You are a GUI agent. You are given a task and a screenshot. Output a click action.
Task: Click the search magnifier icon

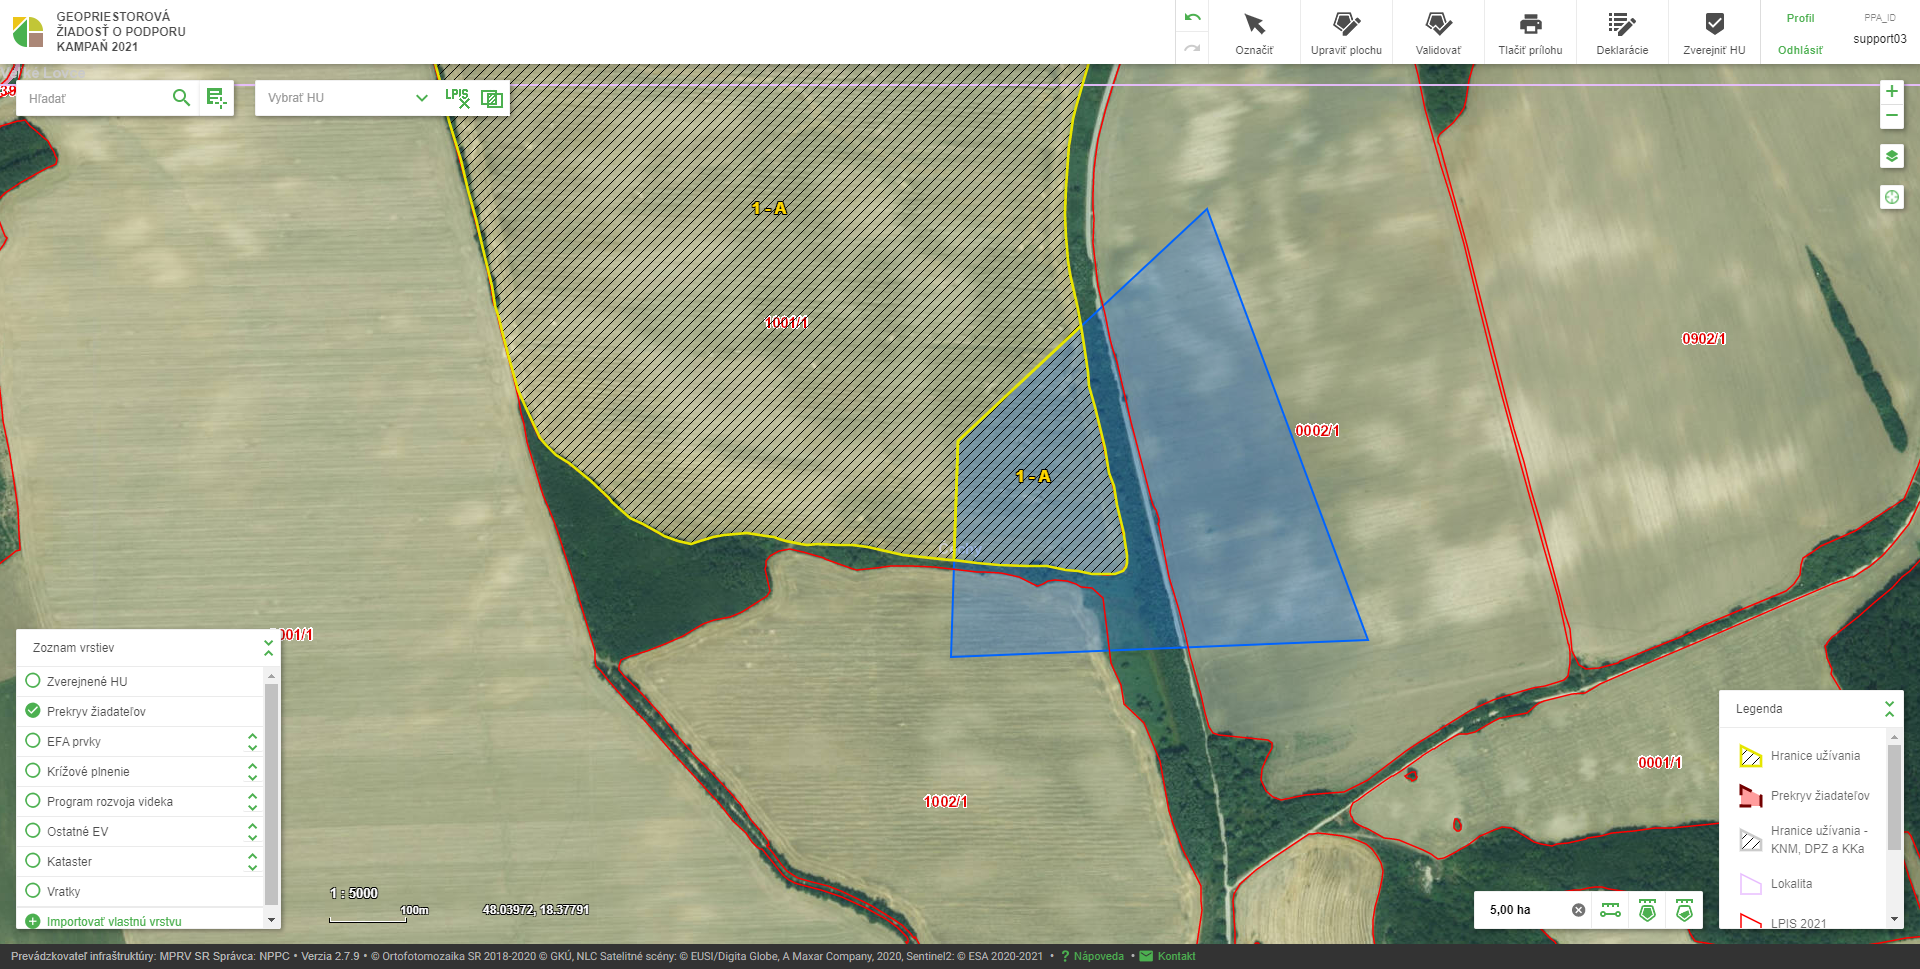pos(181,98)
